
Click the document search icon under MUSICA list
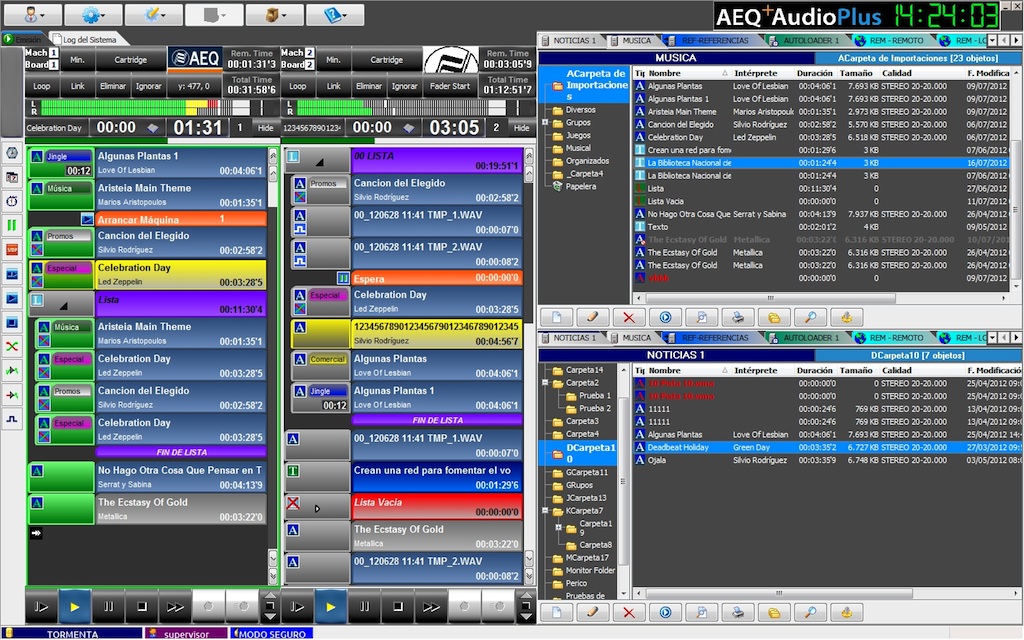701,317
